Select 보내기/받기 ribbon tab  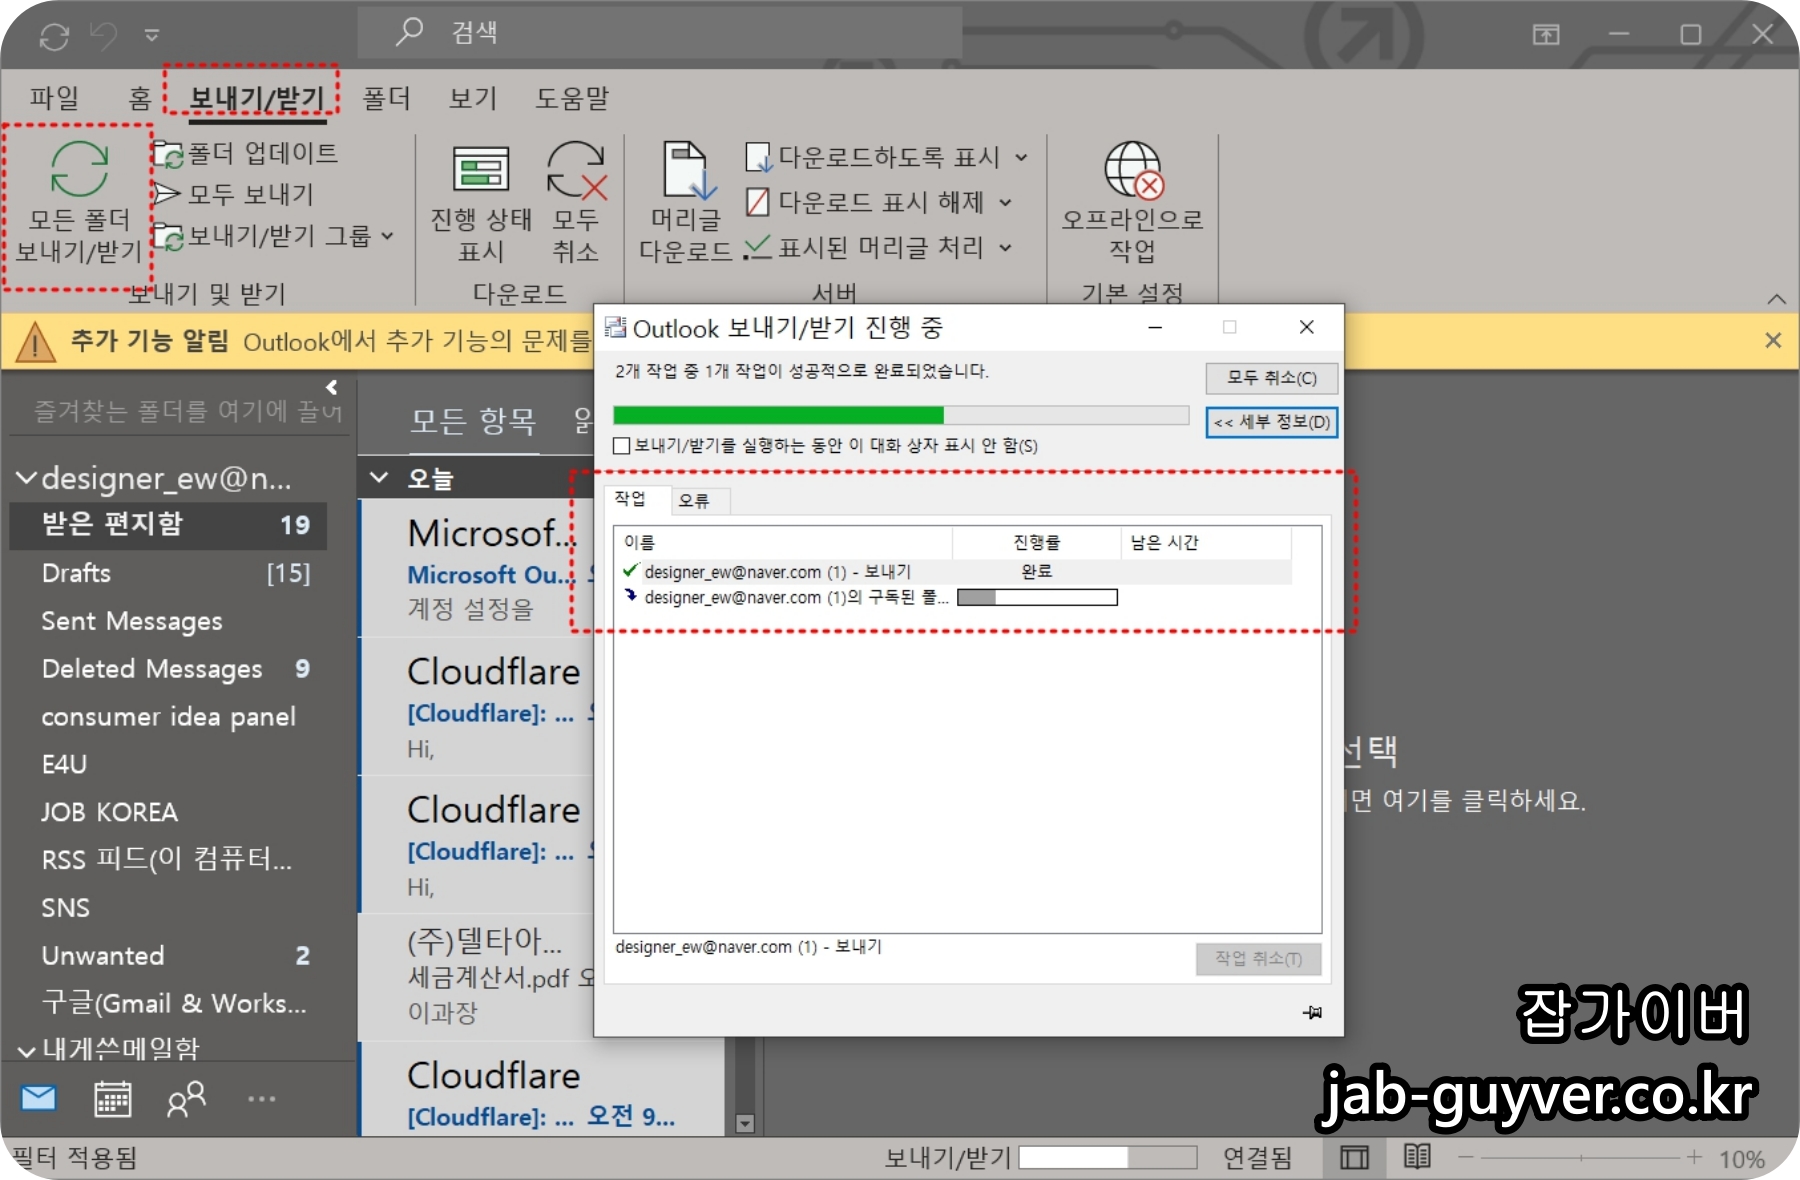point(257,99)
